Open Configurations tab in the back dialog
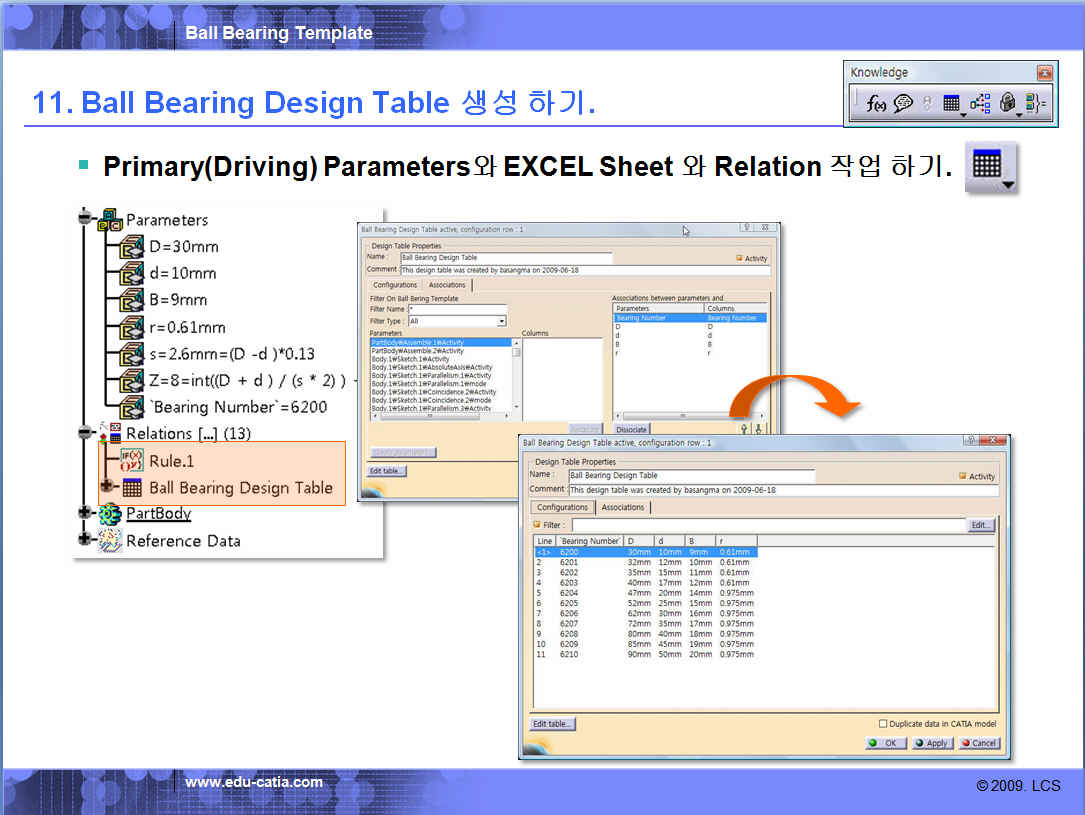This screenshot has height=815, width=1085. tap(395, 285)
